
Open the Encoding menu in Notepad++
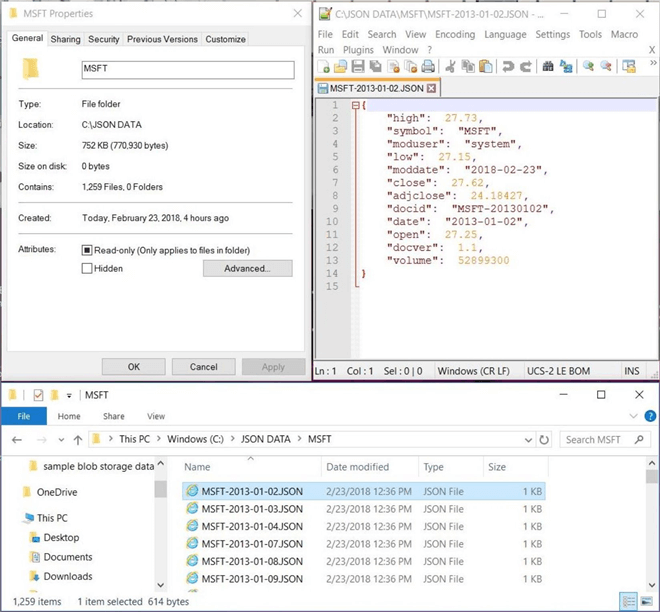[x=455, y=35]
